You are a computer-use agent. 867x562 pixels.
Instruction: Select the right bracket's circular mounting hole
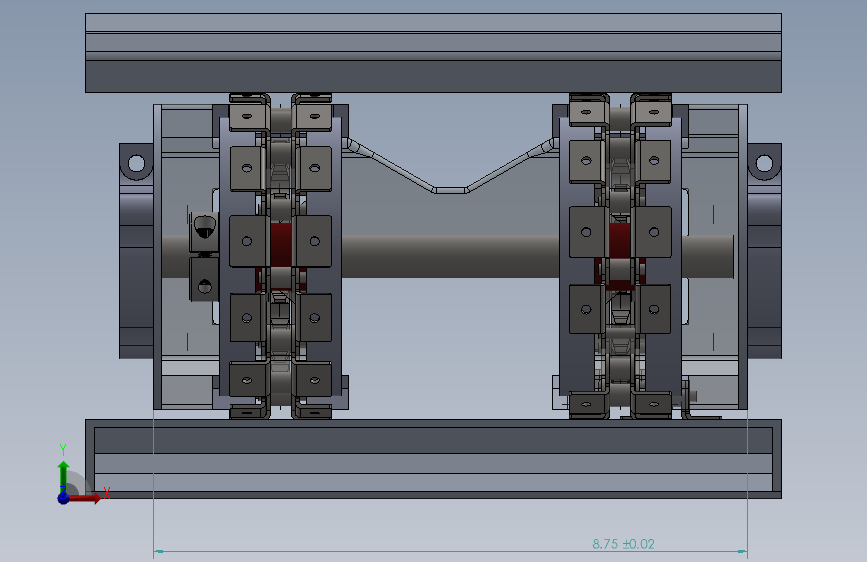[764, 163]
